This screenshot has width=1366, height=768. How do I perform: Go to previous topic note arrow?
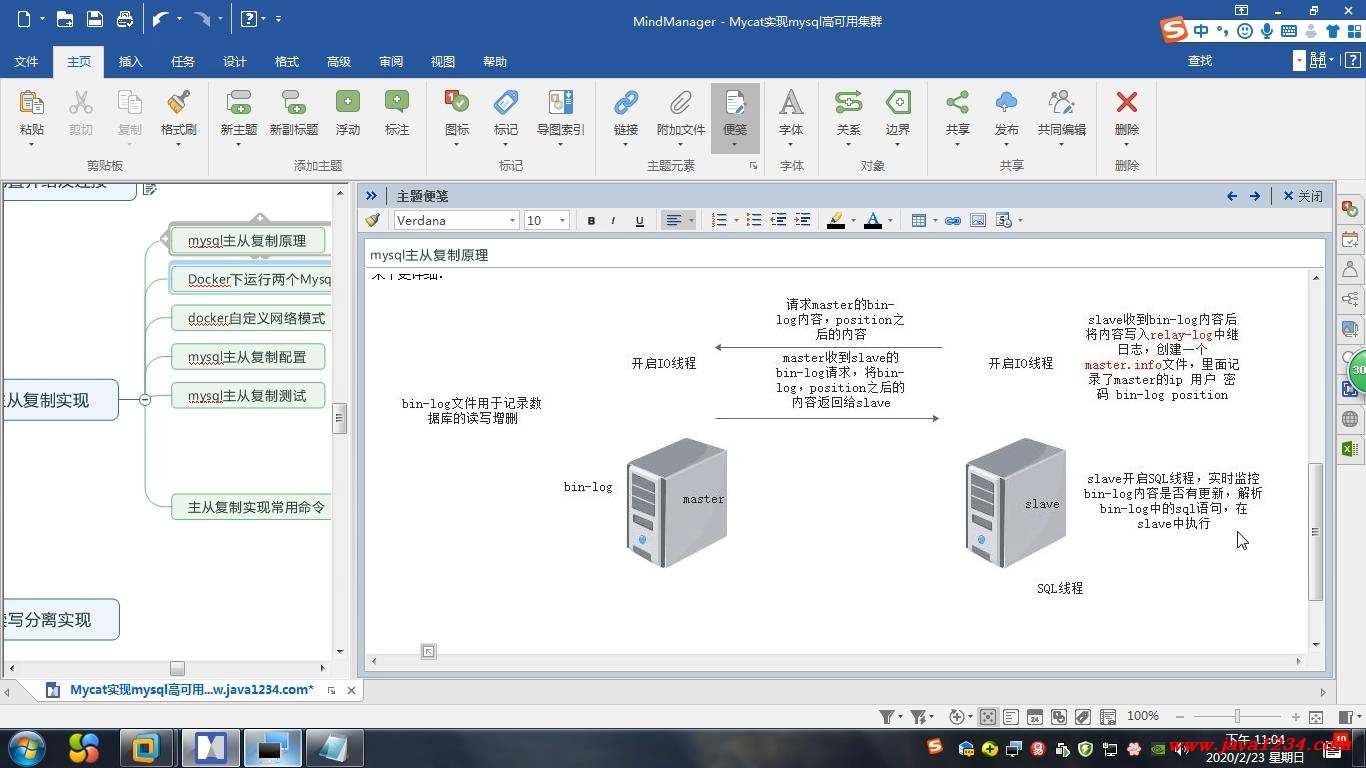tap(1232, 196)
